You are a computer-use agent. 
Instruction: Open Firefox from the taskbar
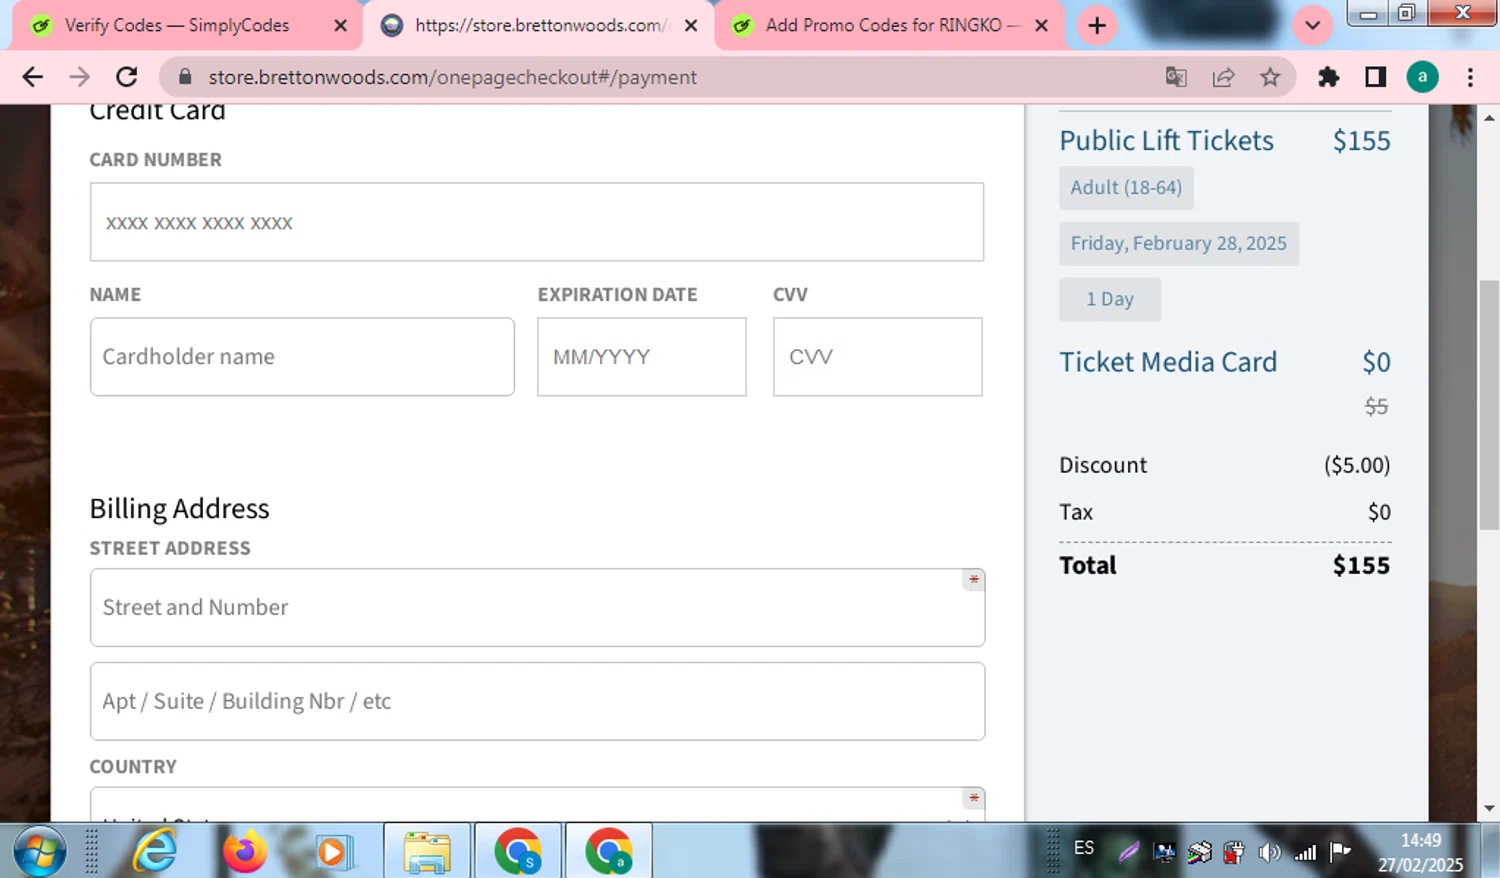[245, 852]
